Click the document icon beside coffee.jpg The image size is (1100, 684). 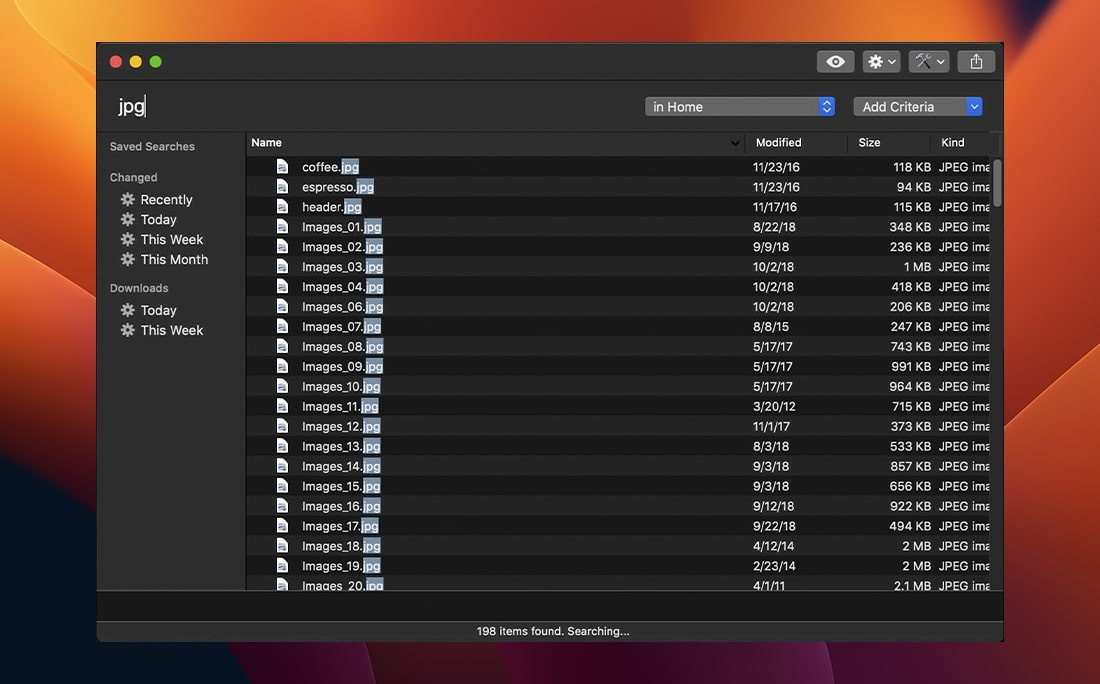click(283, 166)
